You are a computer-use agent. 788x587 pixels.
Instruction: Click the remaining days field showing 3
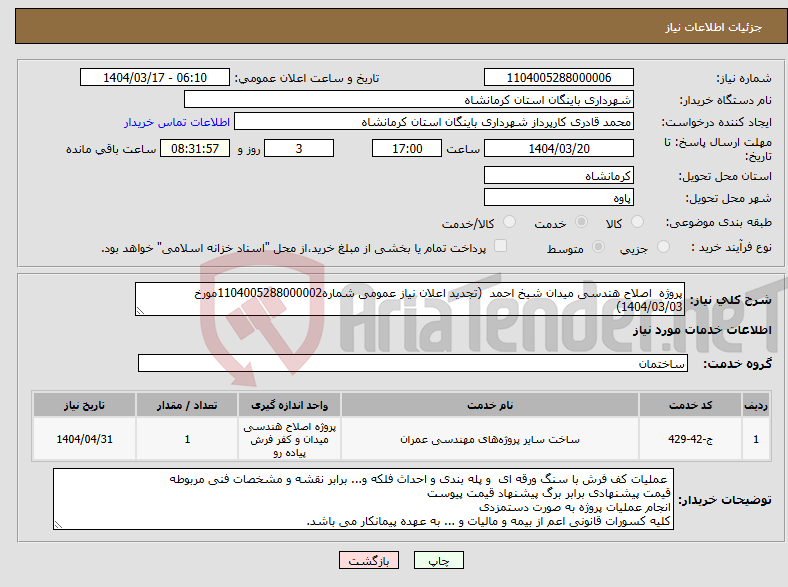pyautogui.click(x=299, y=148)
